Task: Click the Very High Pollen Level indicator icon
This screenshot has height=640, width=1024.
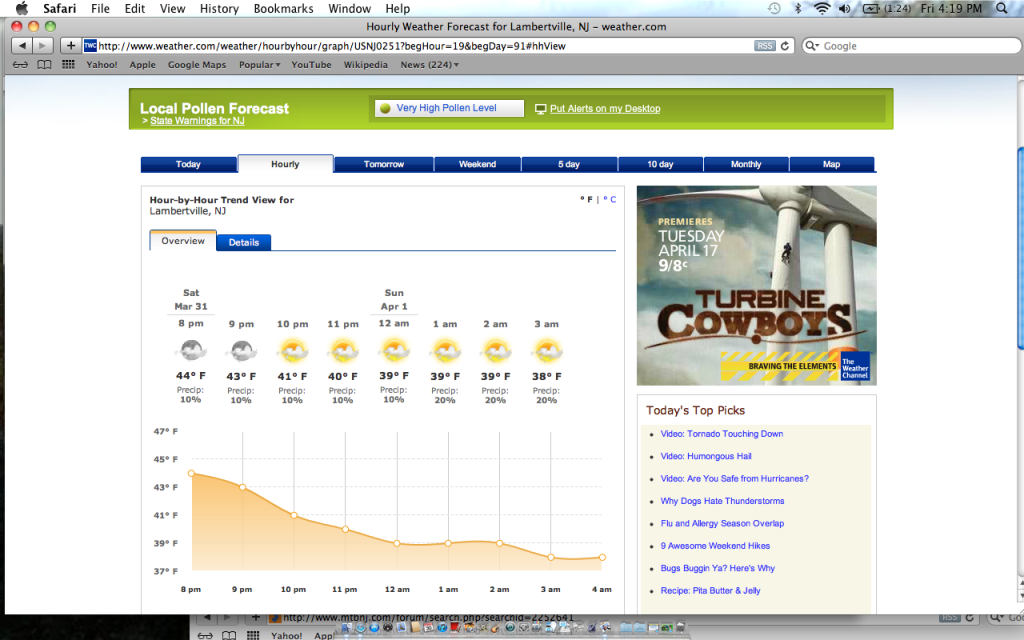Action: click(x=385, y=108)
